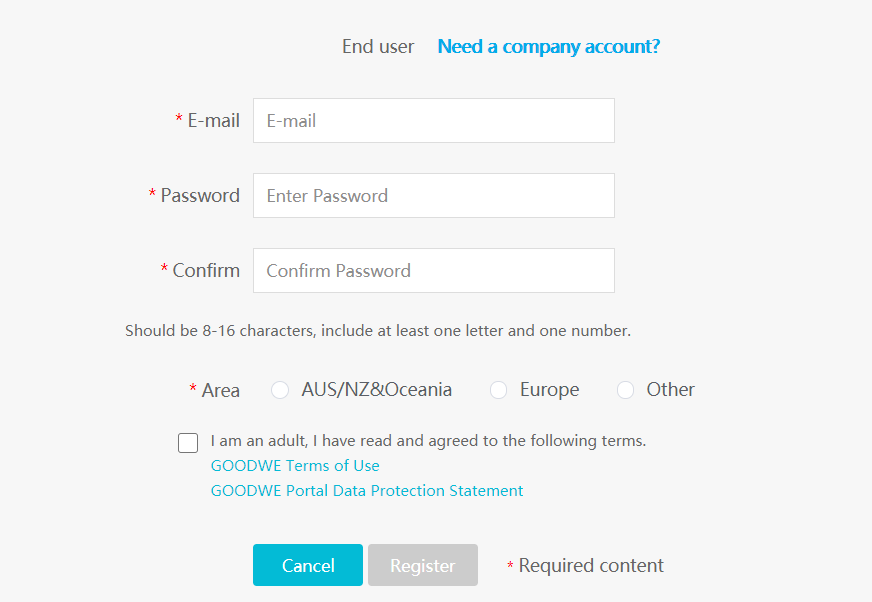The height and width of the screenshot is (602, 872).
Task: Click the Register button
Action: click(422, 566)
